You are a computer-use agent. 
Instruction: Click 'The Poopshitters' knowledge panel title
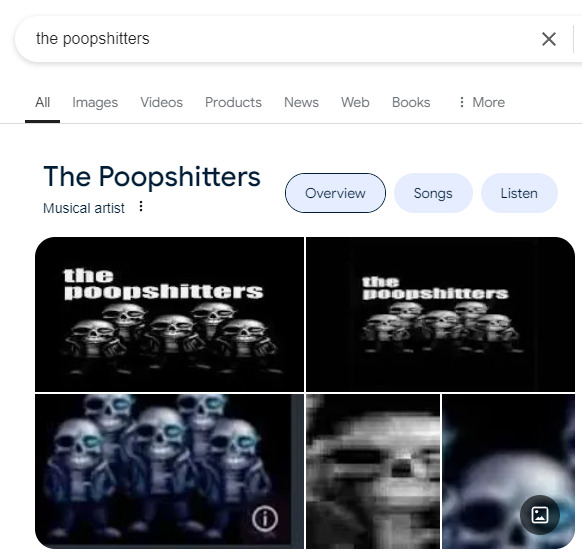[x=152, y=177]
